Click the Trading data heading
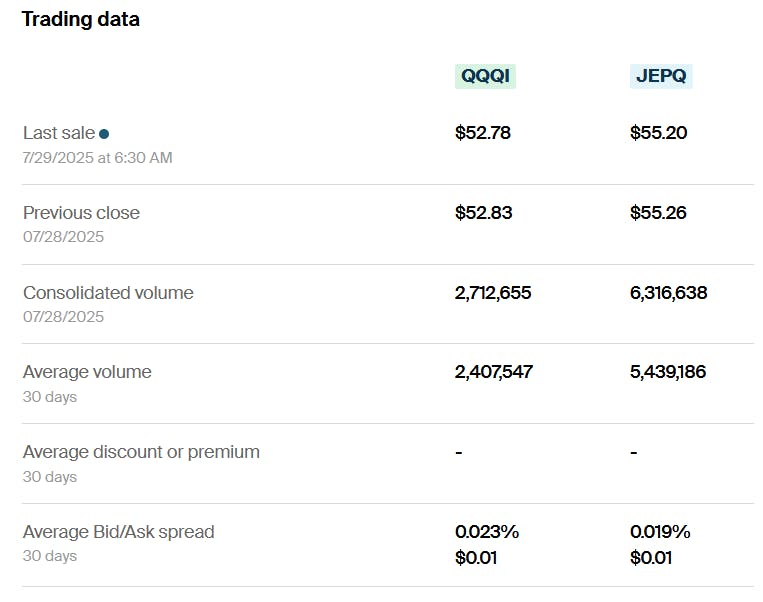 (81, 19)
